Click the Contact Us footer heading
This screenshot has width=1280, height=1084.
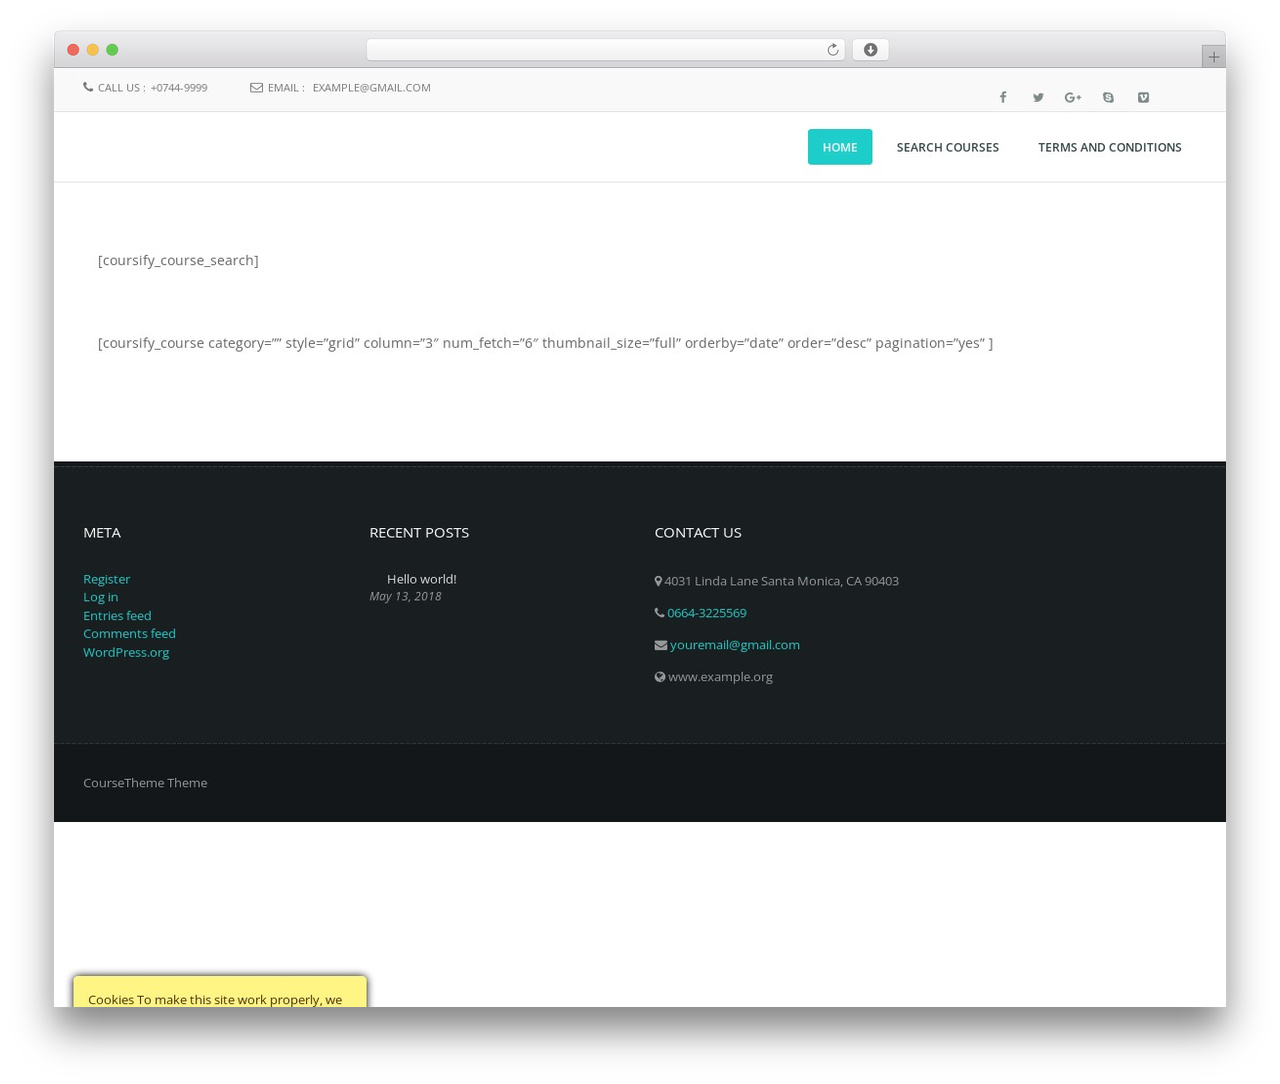698,532
